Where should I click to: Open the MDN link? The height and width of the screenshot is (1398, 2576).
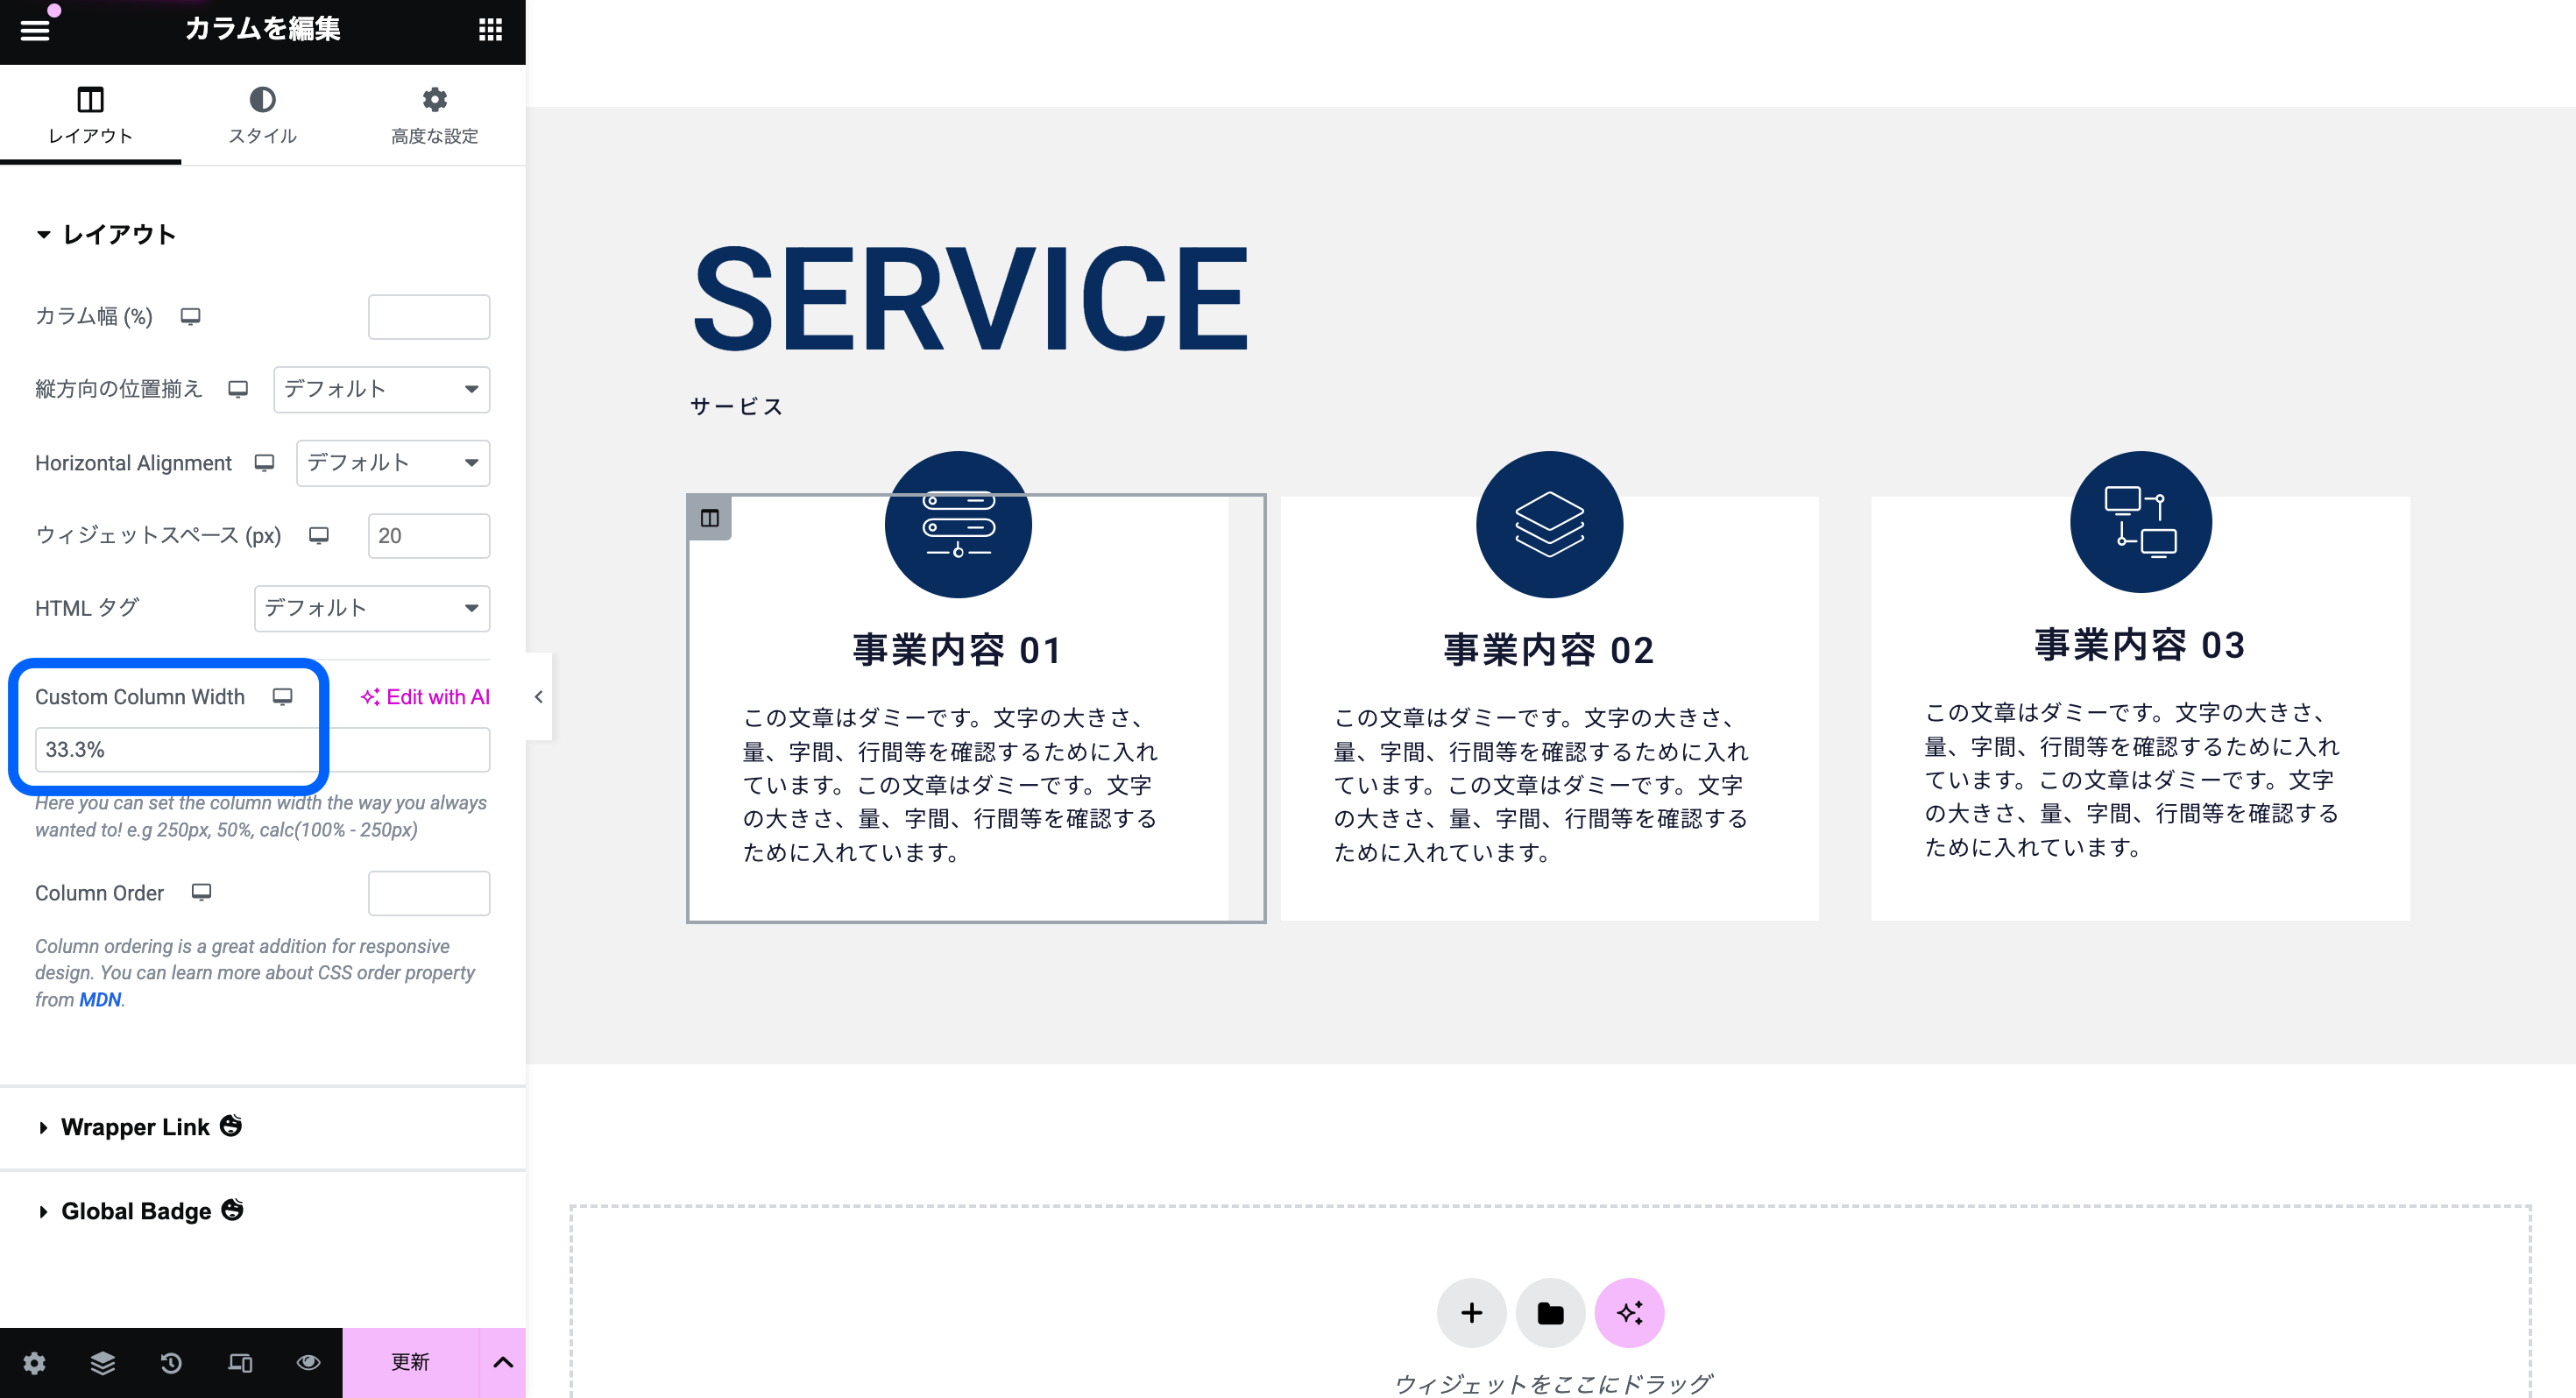(x=100, y=999)
